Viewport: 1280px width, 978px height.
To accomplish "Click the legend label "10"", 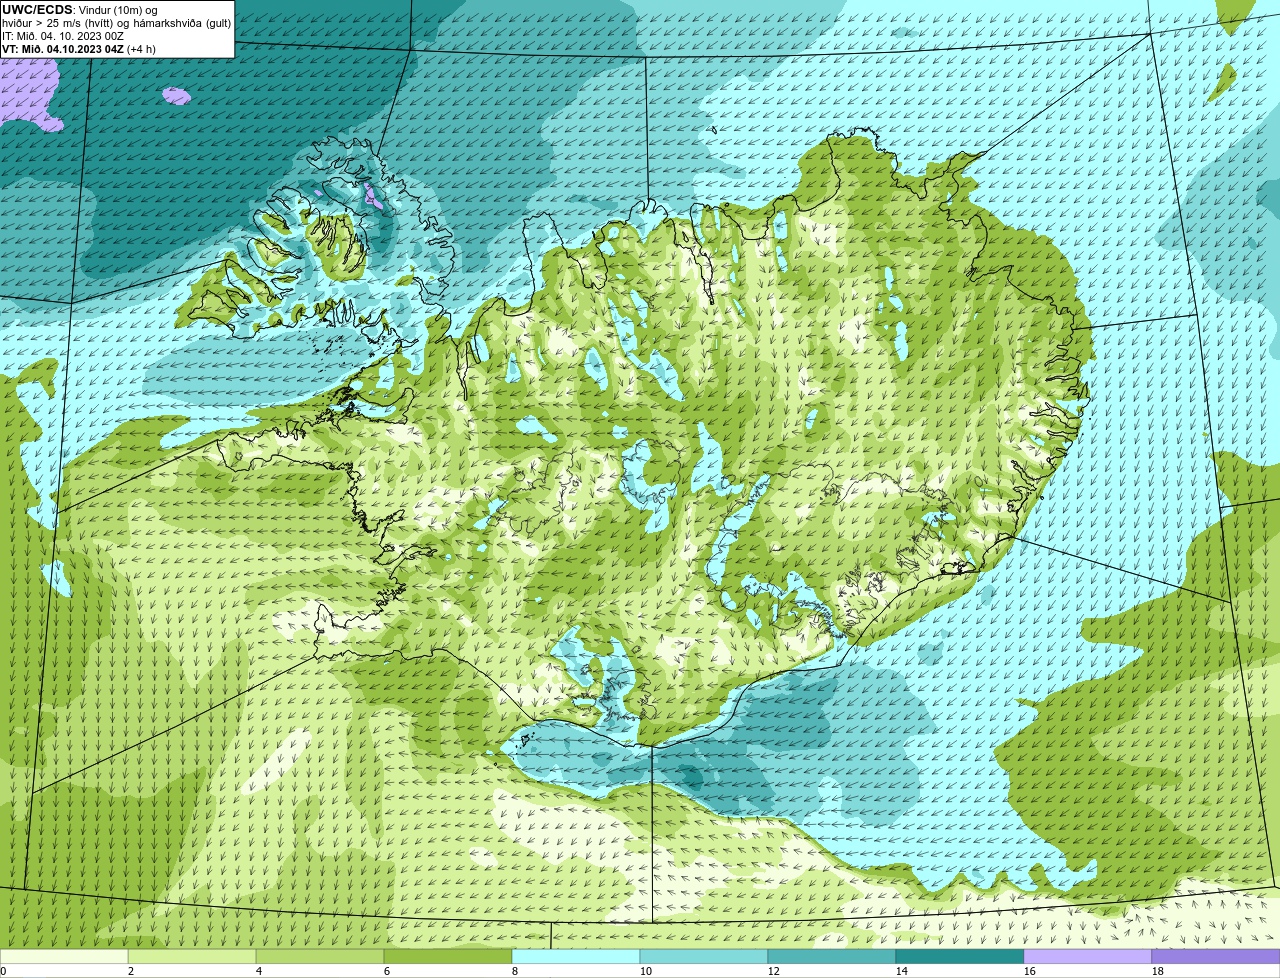I will (x=646, y=971).
